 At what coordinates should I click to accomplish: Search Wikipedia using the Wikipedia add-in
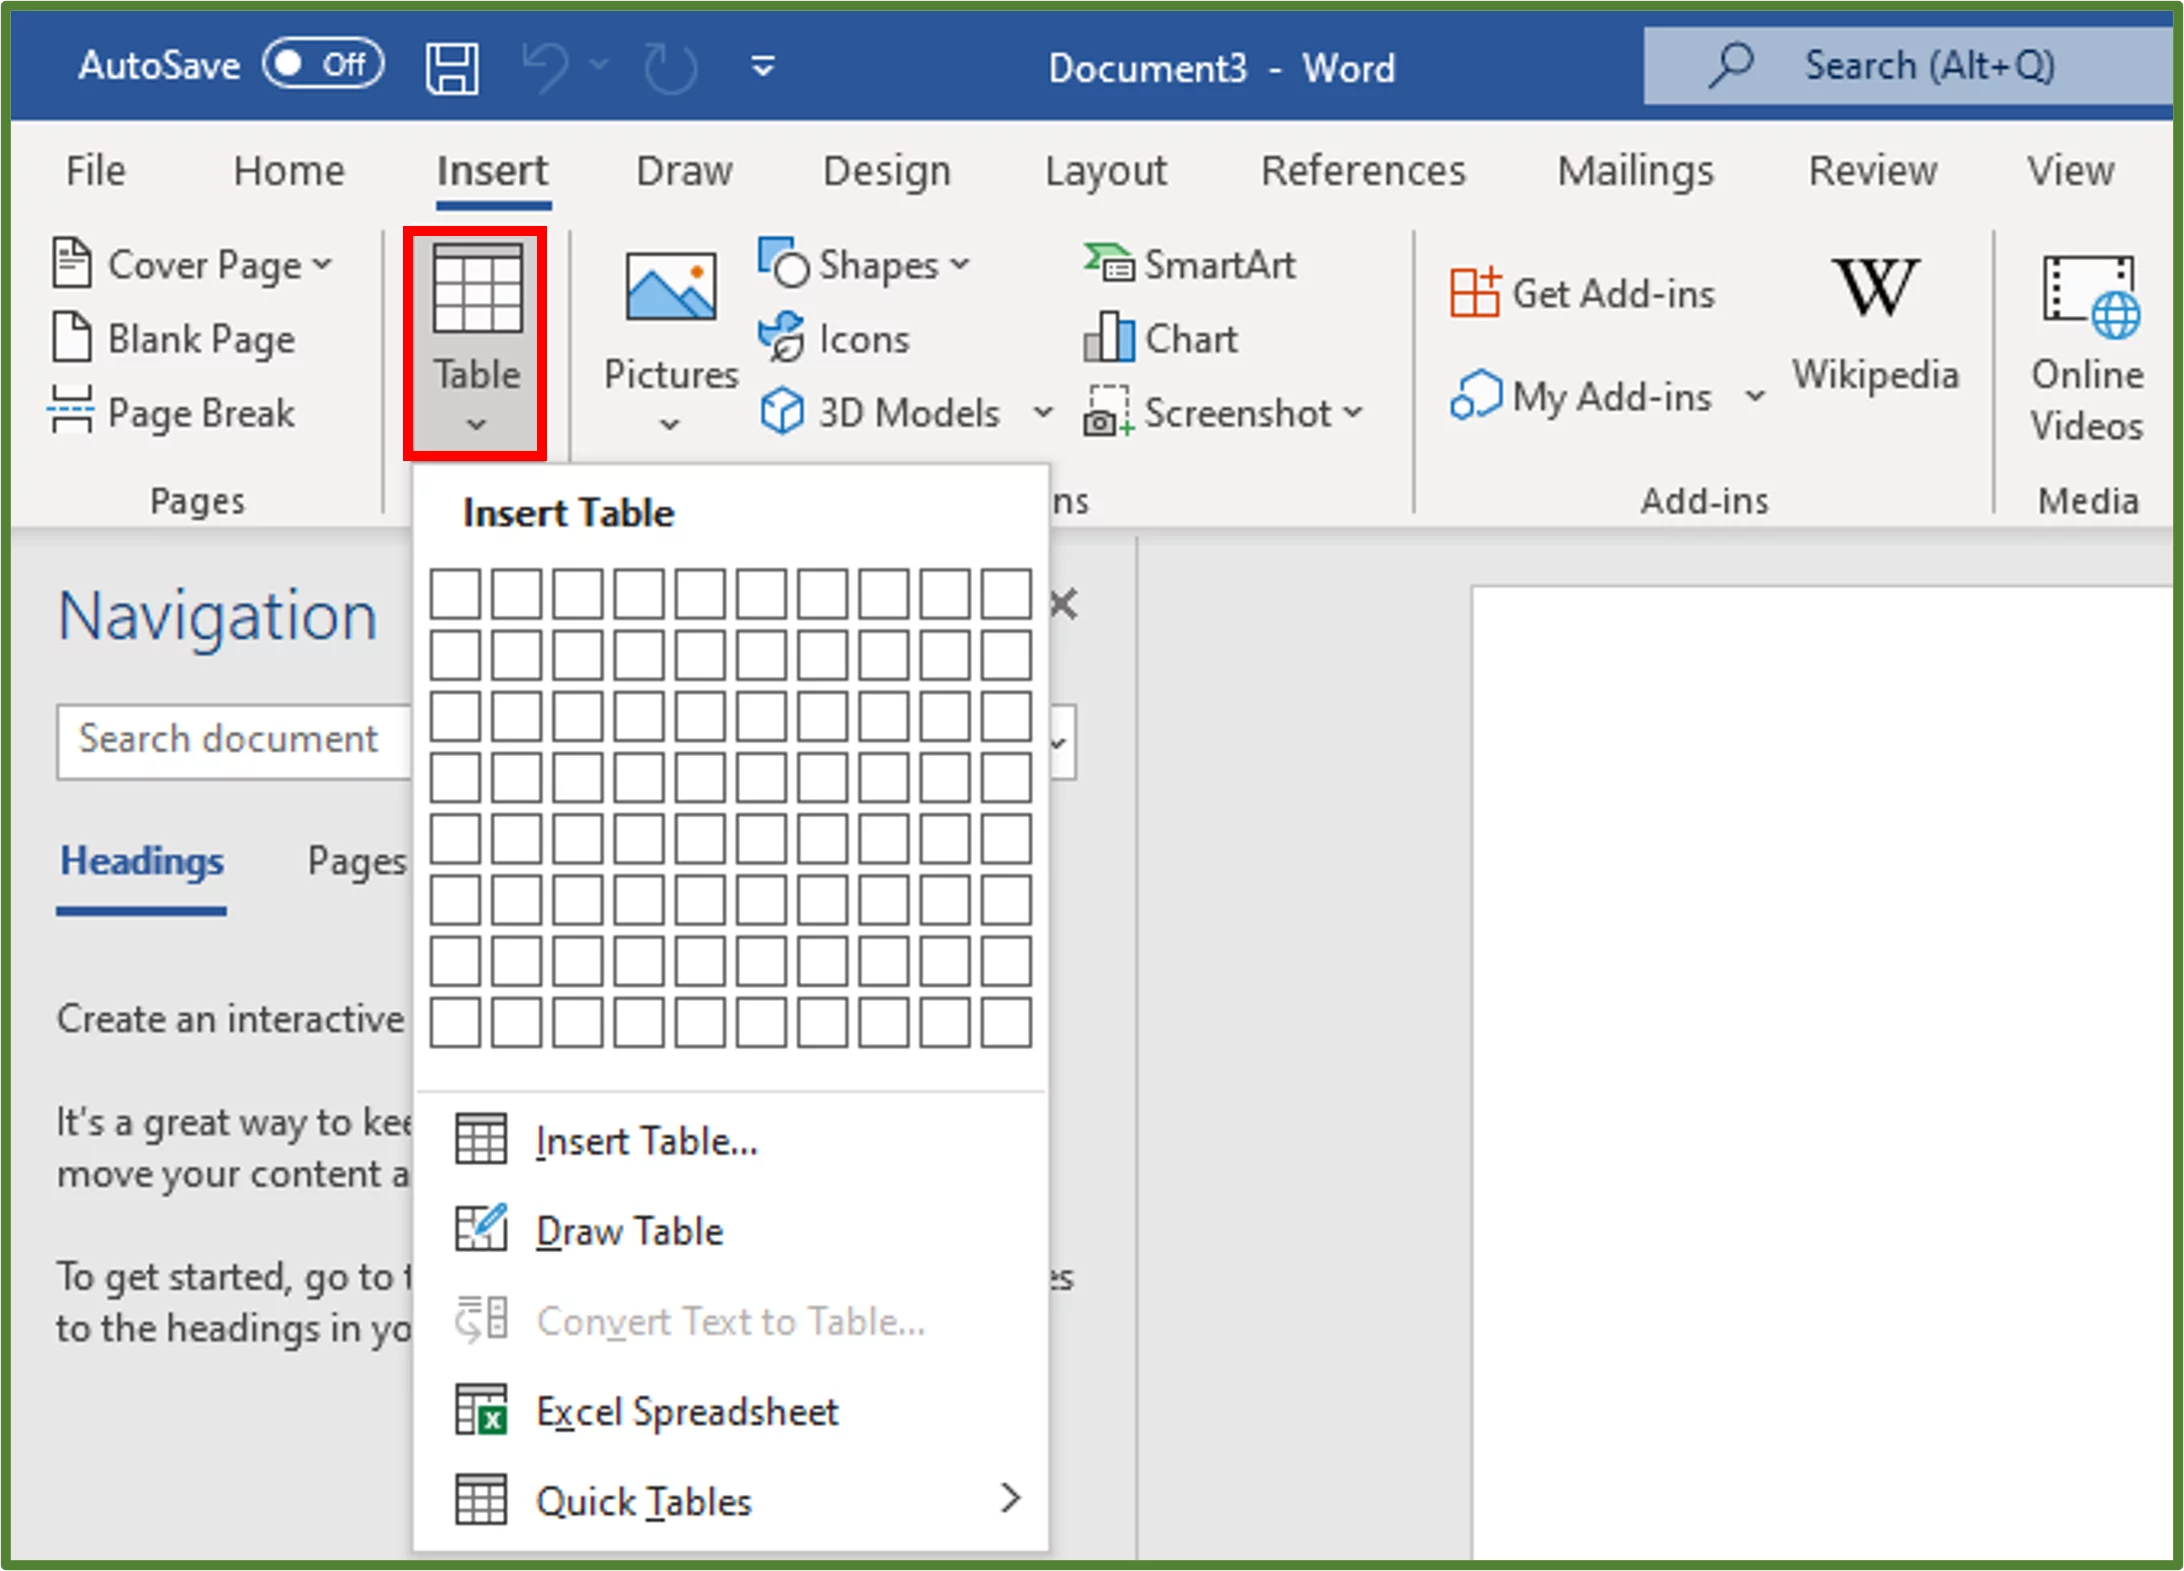tap(1874, 320)
